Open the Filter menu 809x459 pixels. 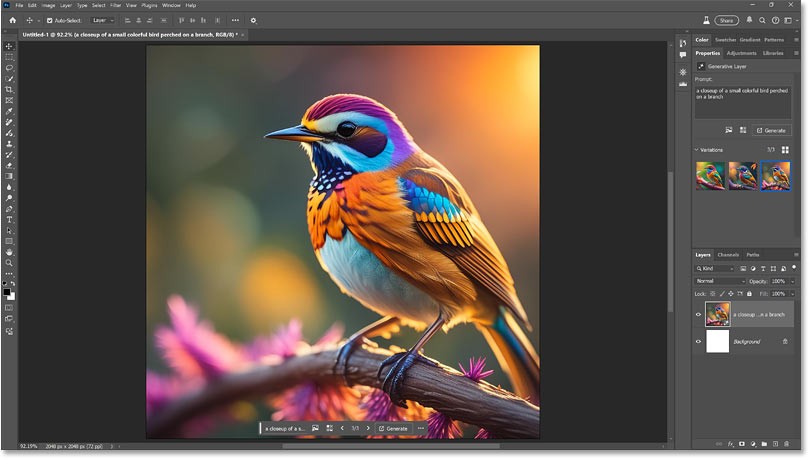[116, 5]
